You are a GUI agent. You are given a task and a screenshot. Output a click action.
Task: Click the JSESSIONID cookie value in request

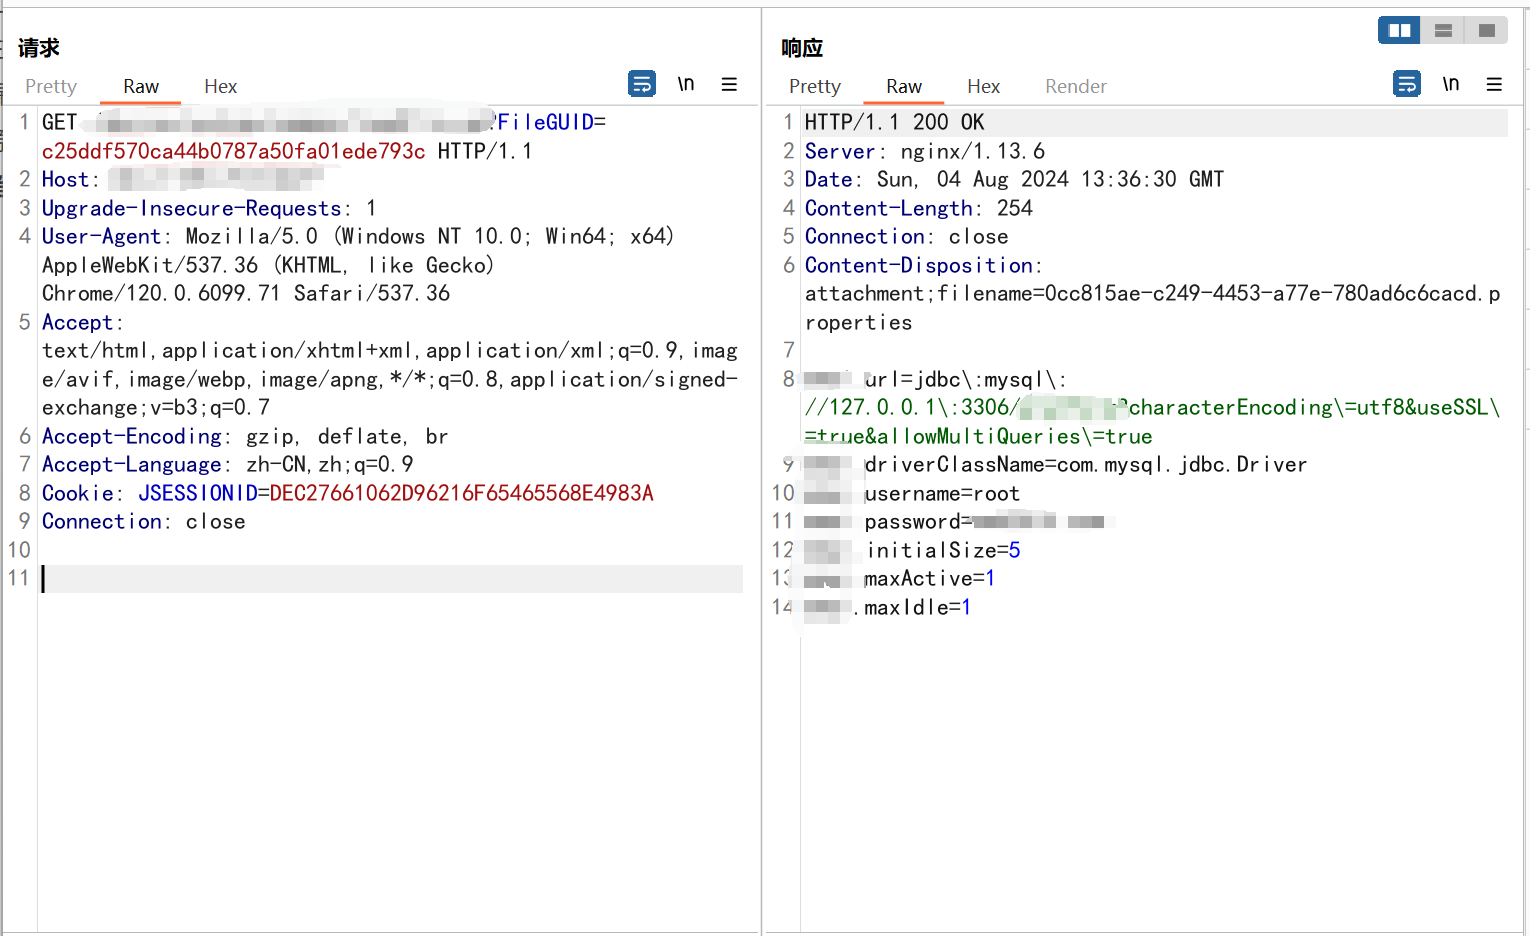[461, 494]
